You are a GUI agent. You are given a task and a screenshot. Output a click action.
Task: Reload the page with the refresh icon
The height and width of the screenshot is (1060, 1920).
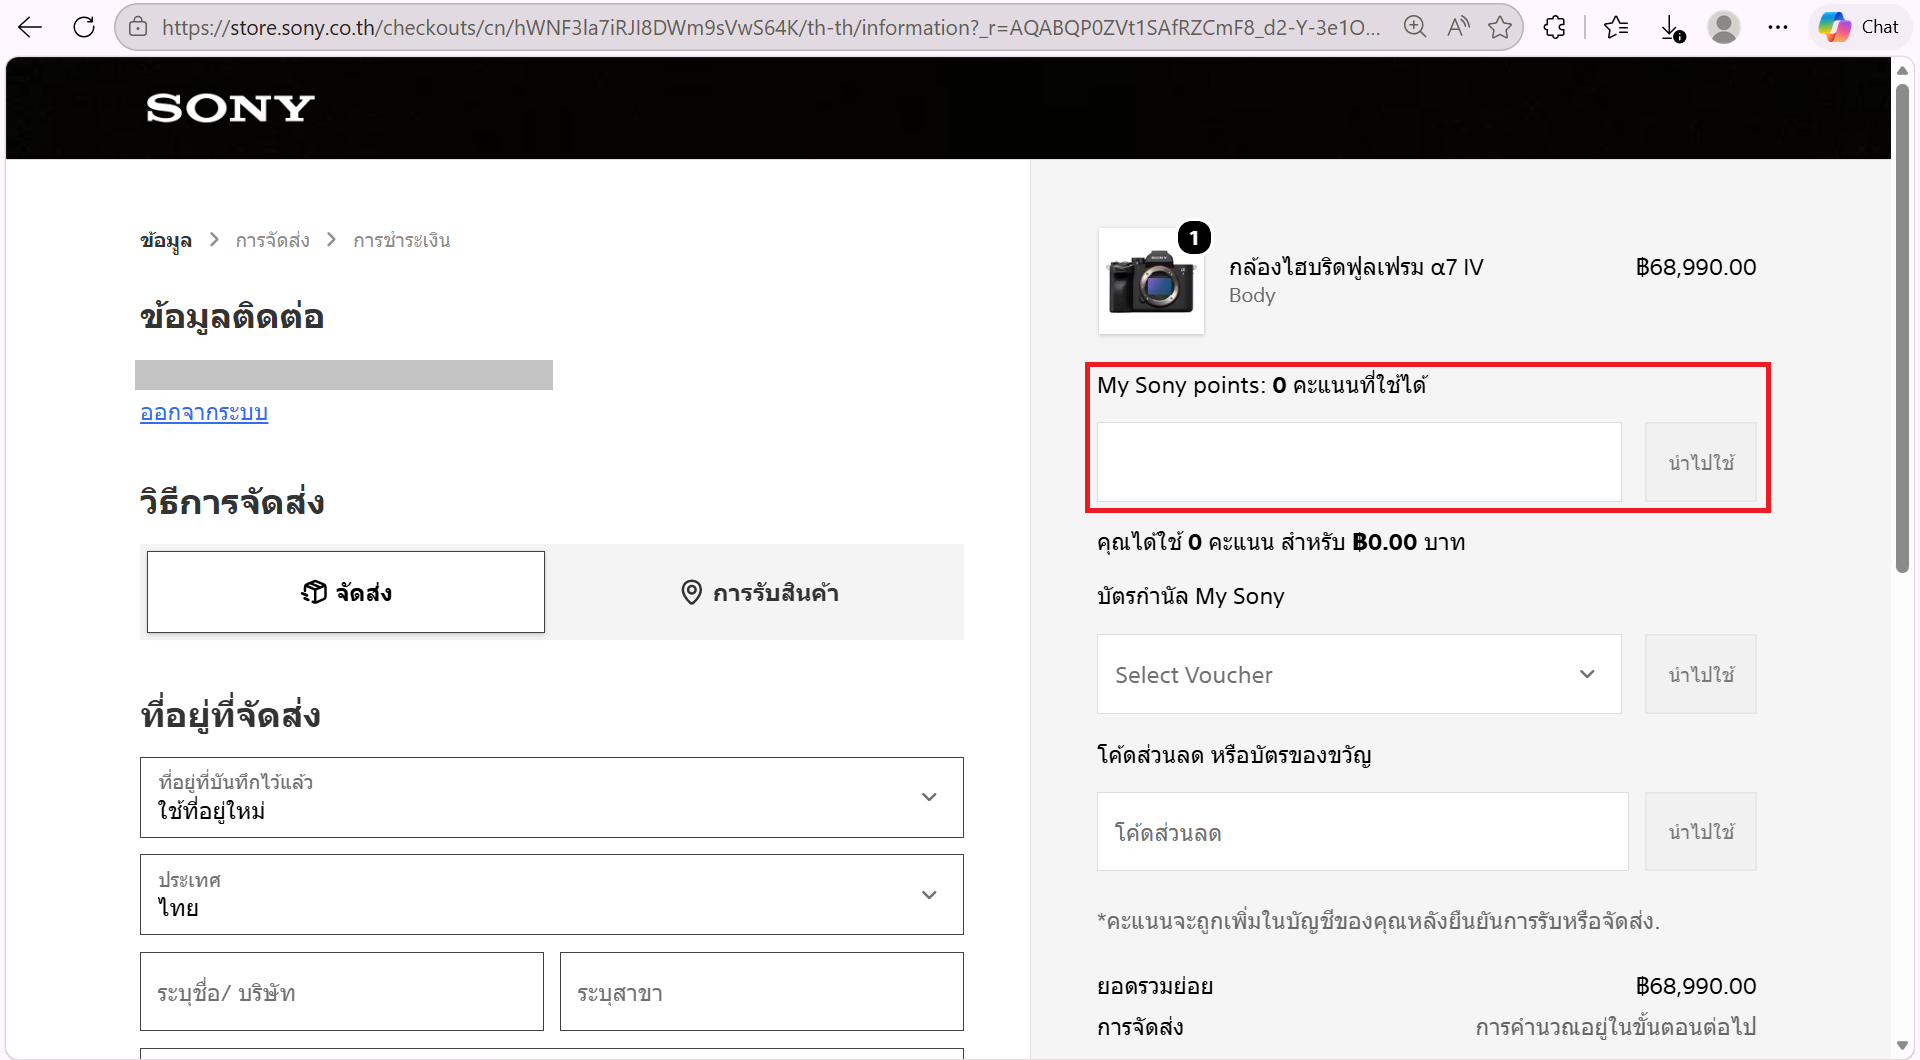[84, 27]
